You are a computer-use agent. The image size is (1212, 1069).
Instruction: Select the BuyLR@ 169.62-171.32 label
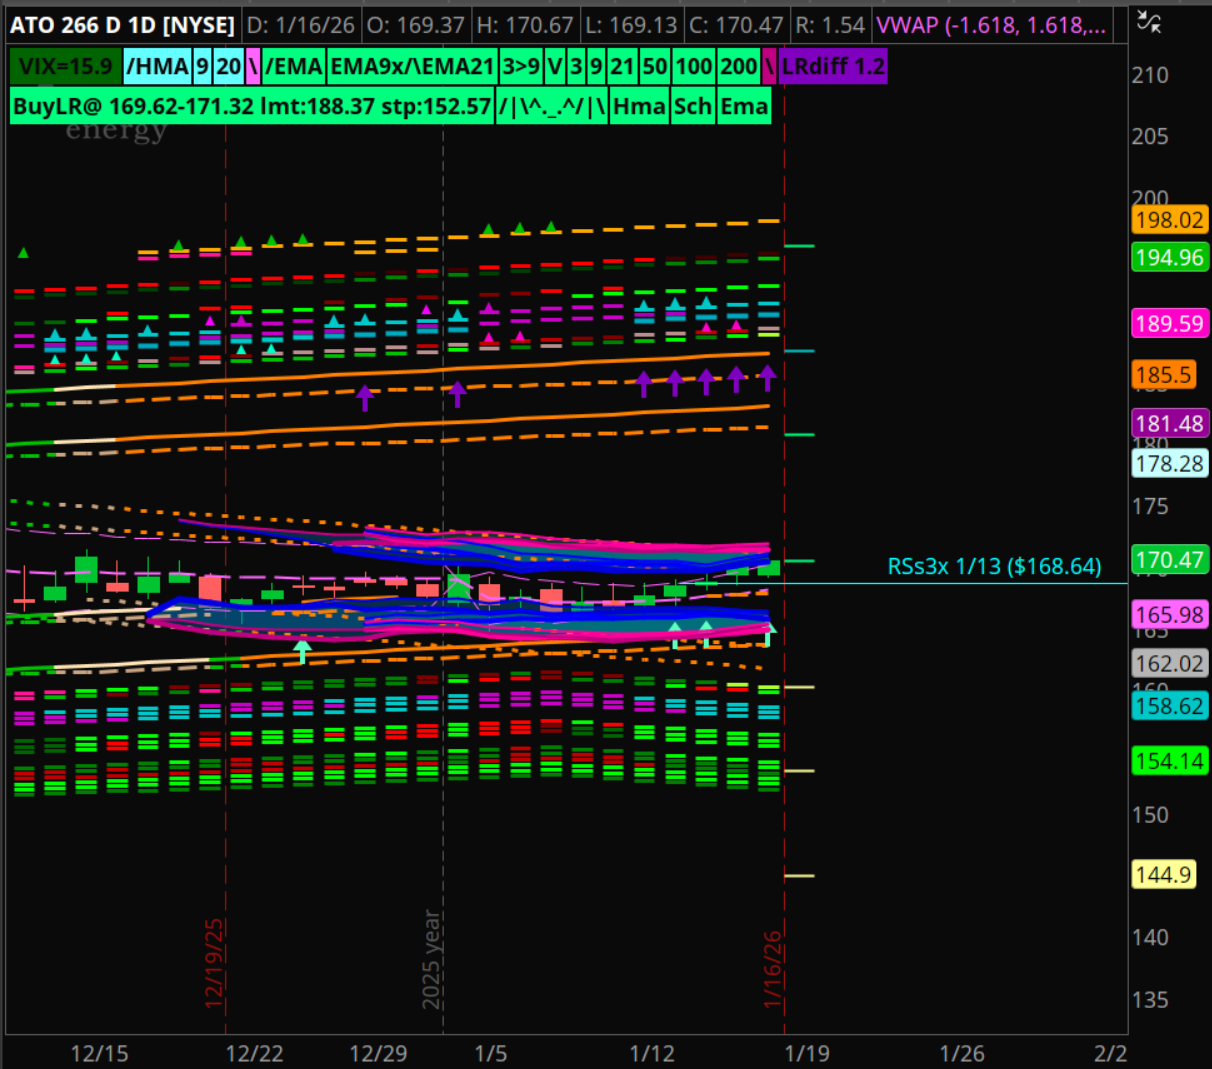[252, 107]
